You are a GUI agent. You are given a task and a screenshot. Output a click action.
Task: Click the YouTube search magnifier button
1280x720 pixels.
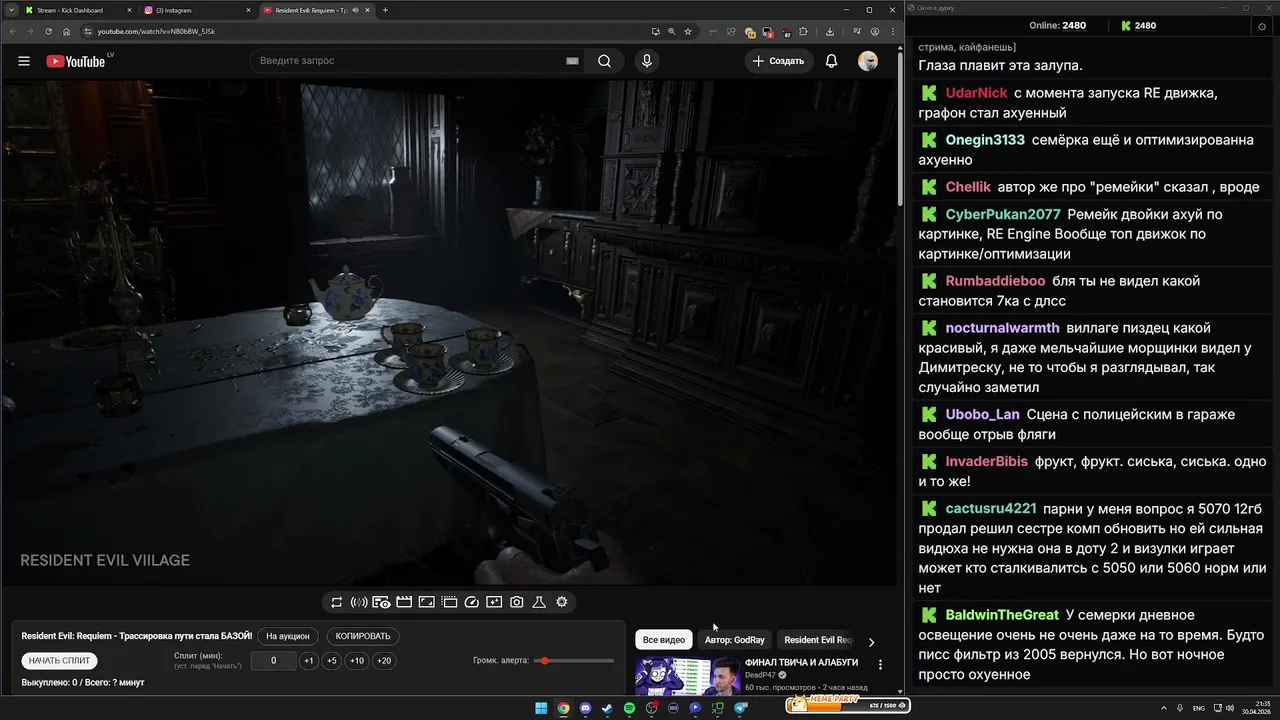[x=604, y=61]
